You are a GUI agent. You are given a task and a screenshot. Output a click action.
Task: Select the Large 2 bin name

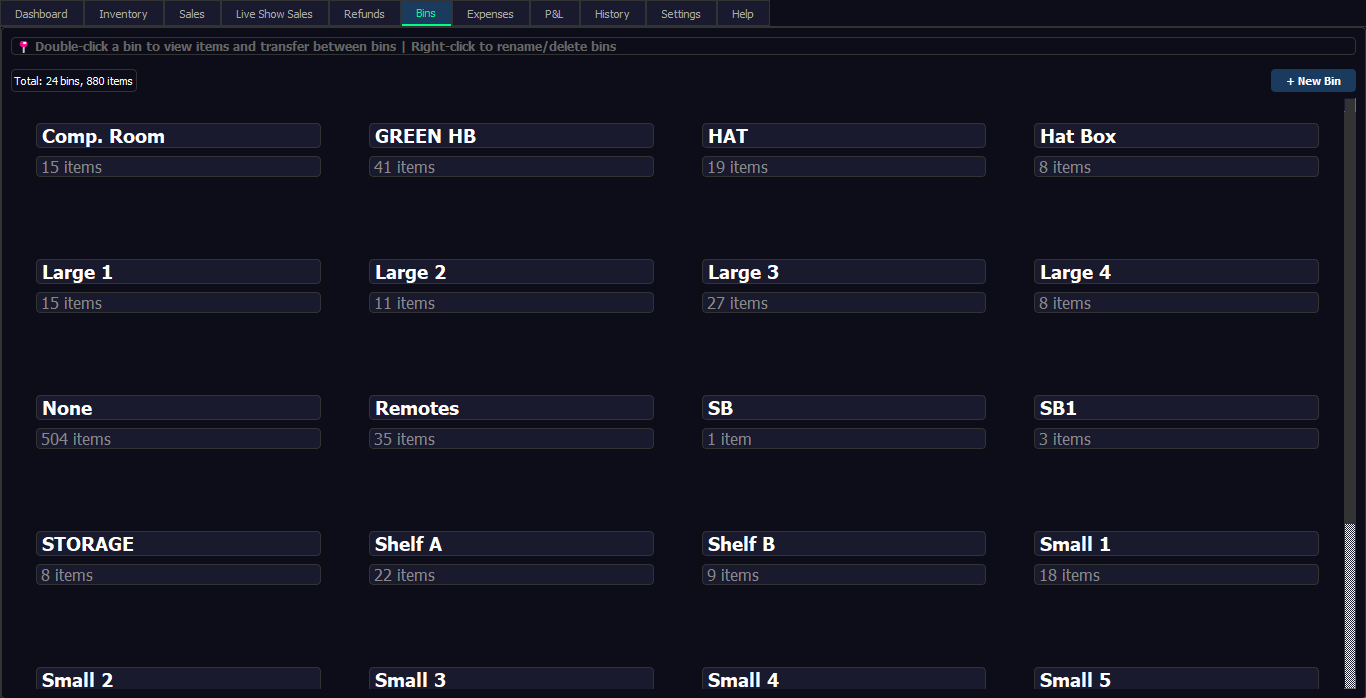(511, 272)
